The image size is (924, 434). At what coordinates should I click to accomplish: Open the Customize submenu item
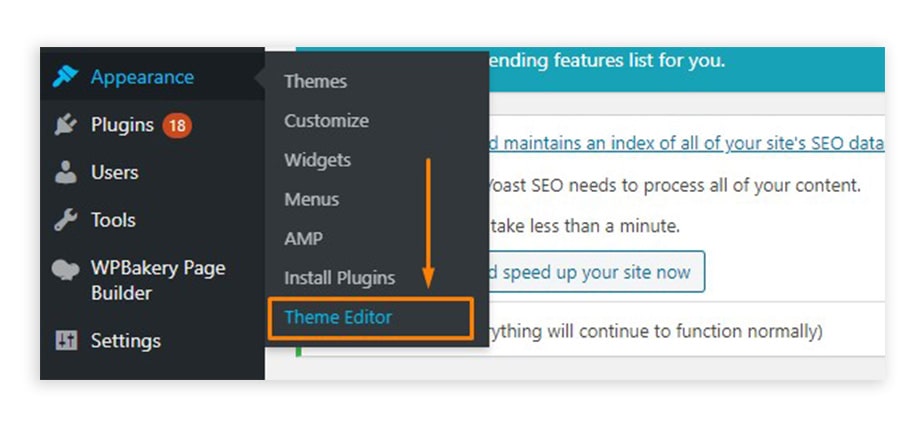pyautogui.click(x=326, y=121)
